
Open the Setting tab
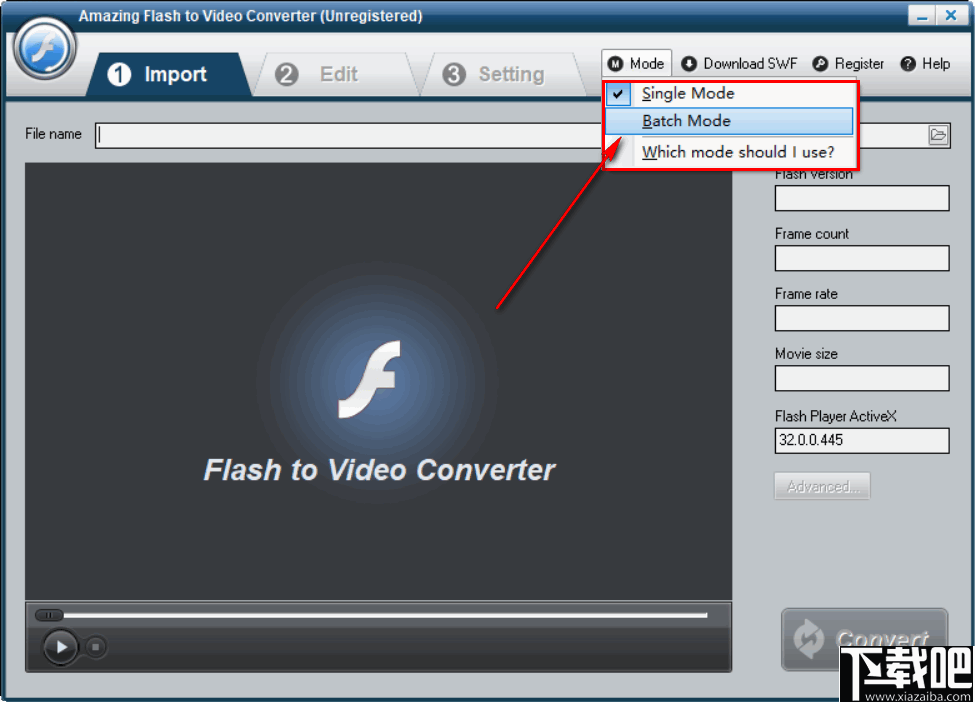point(511,73)
